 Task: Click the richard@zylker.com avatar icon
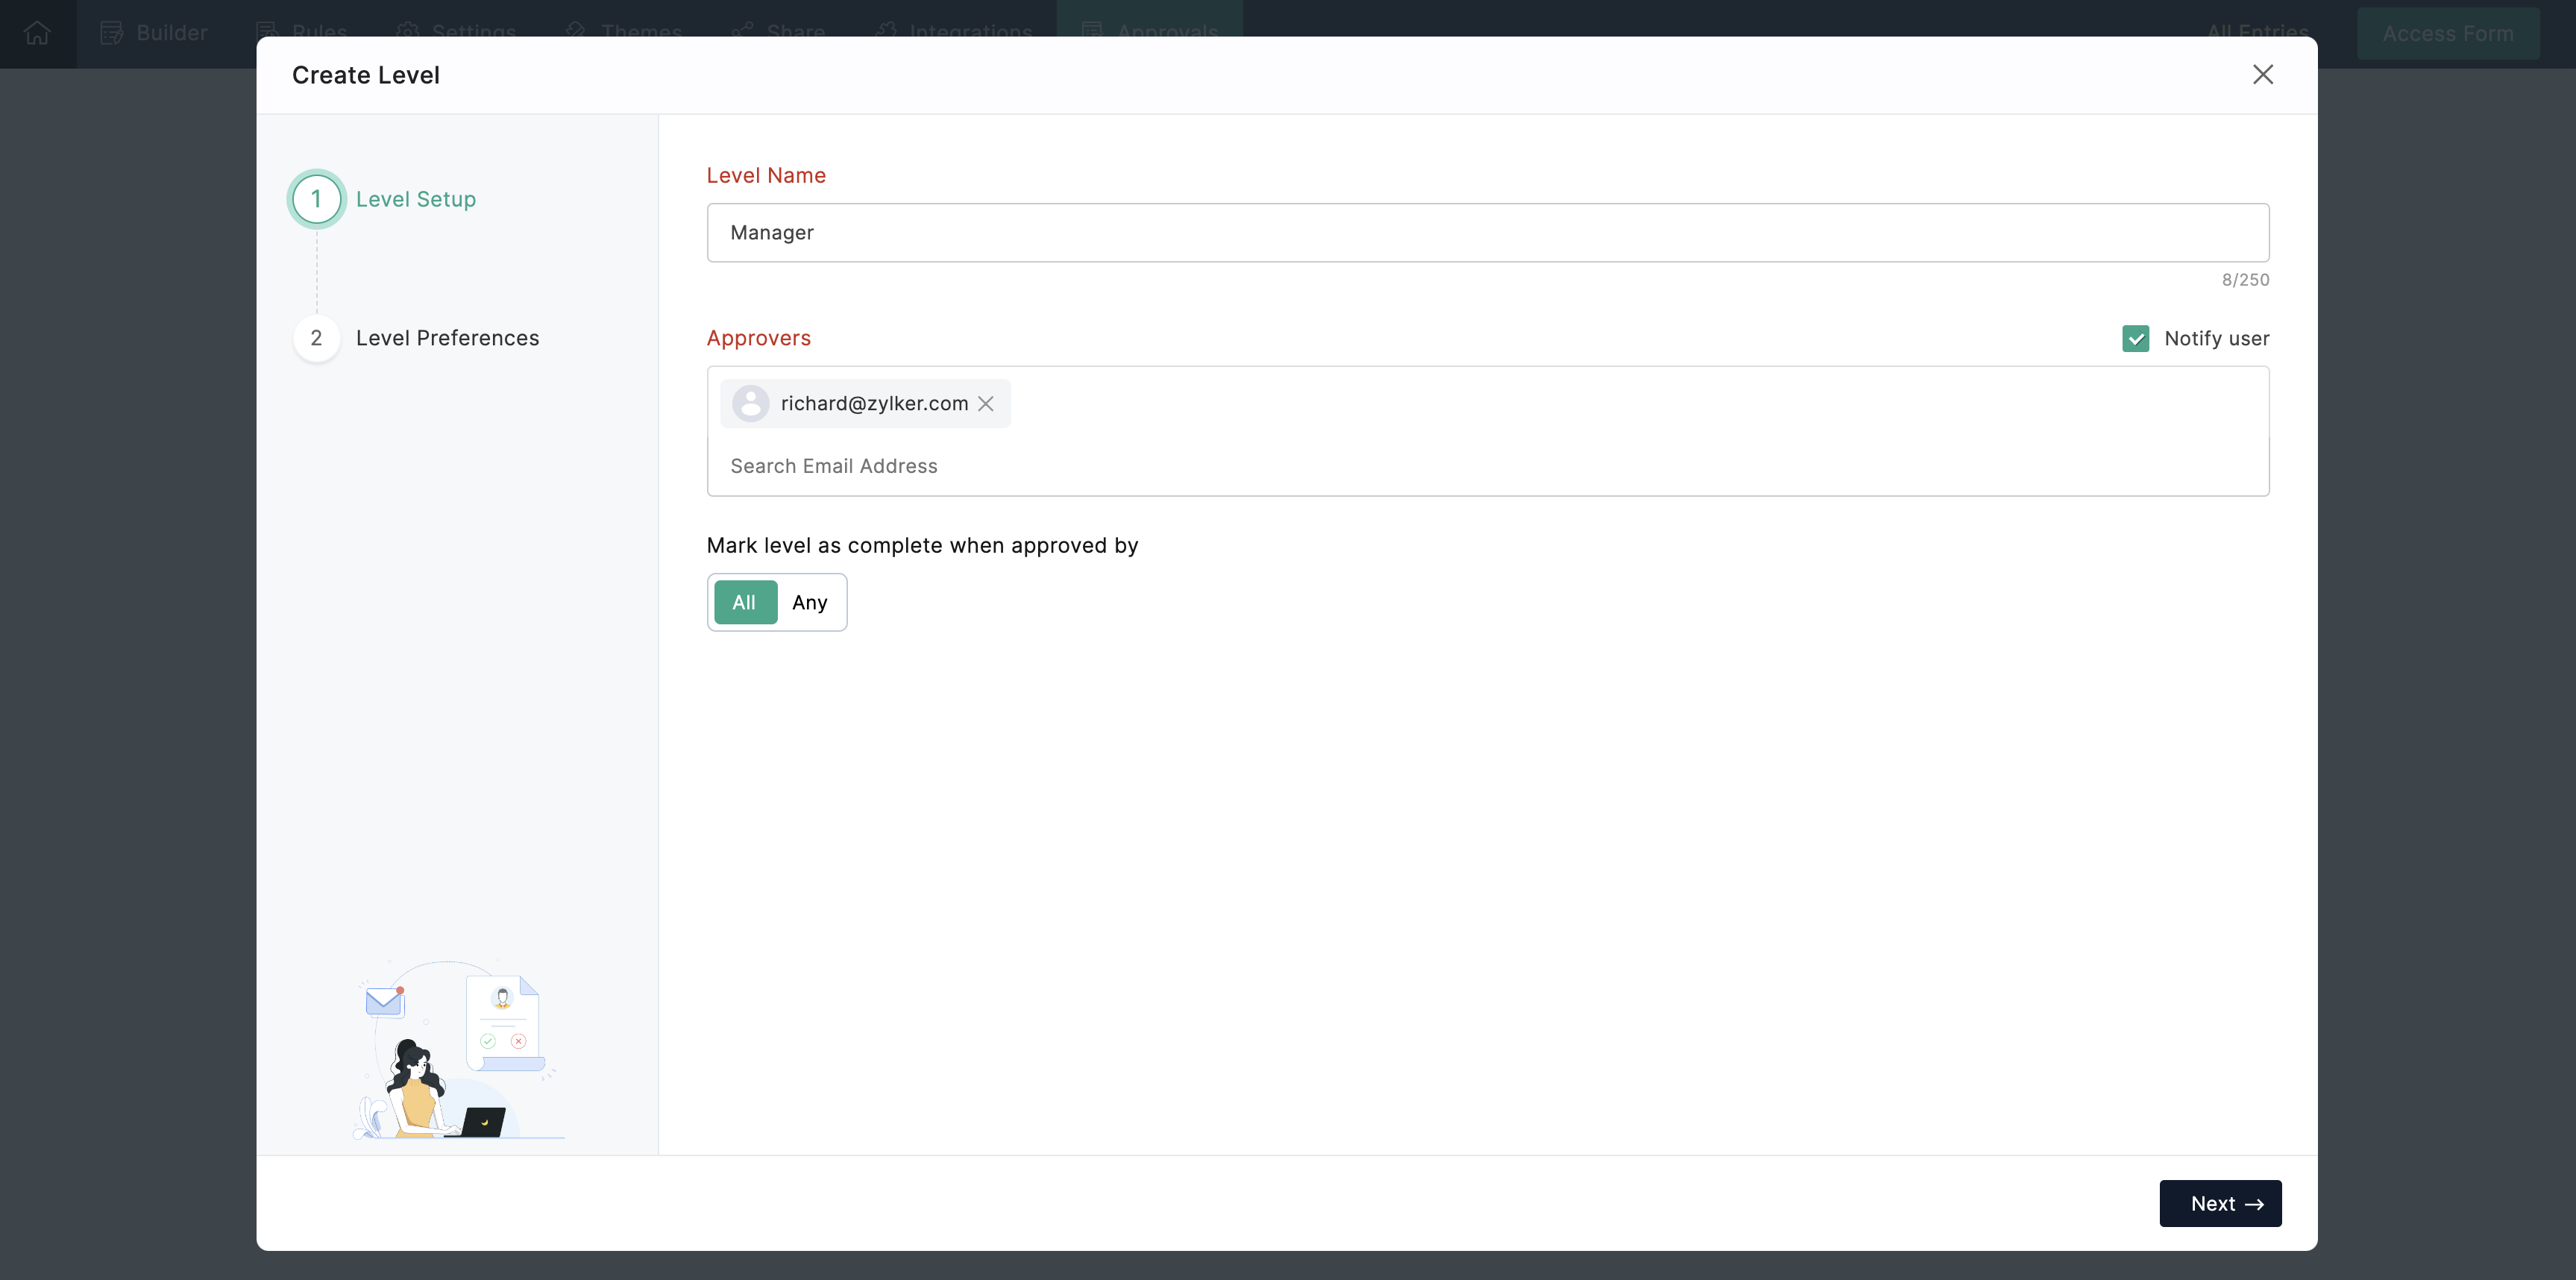[750, 404]
